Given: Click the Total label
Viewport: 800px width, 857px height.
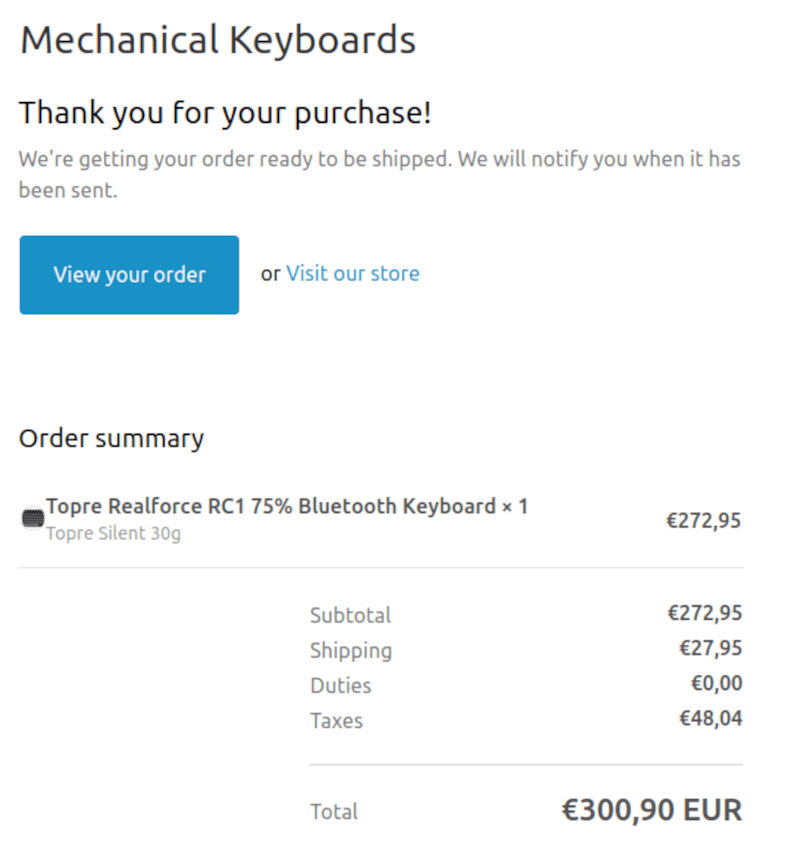Looking at the screenshot, I should tap(334, 812).
